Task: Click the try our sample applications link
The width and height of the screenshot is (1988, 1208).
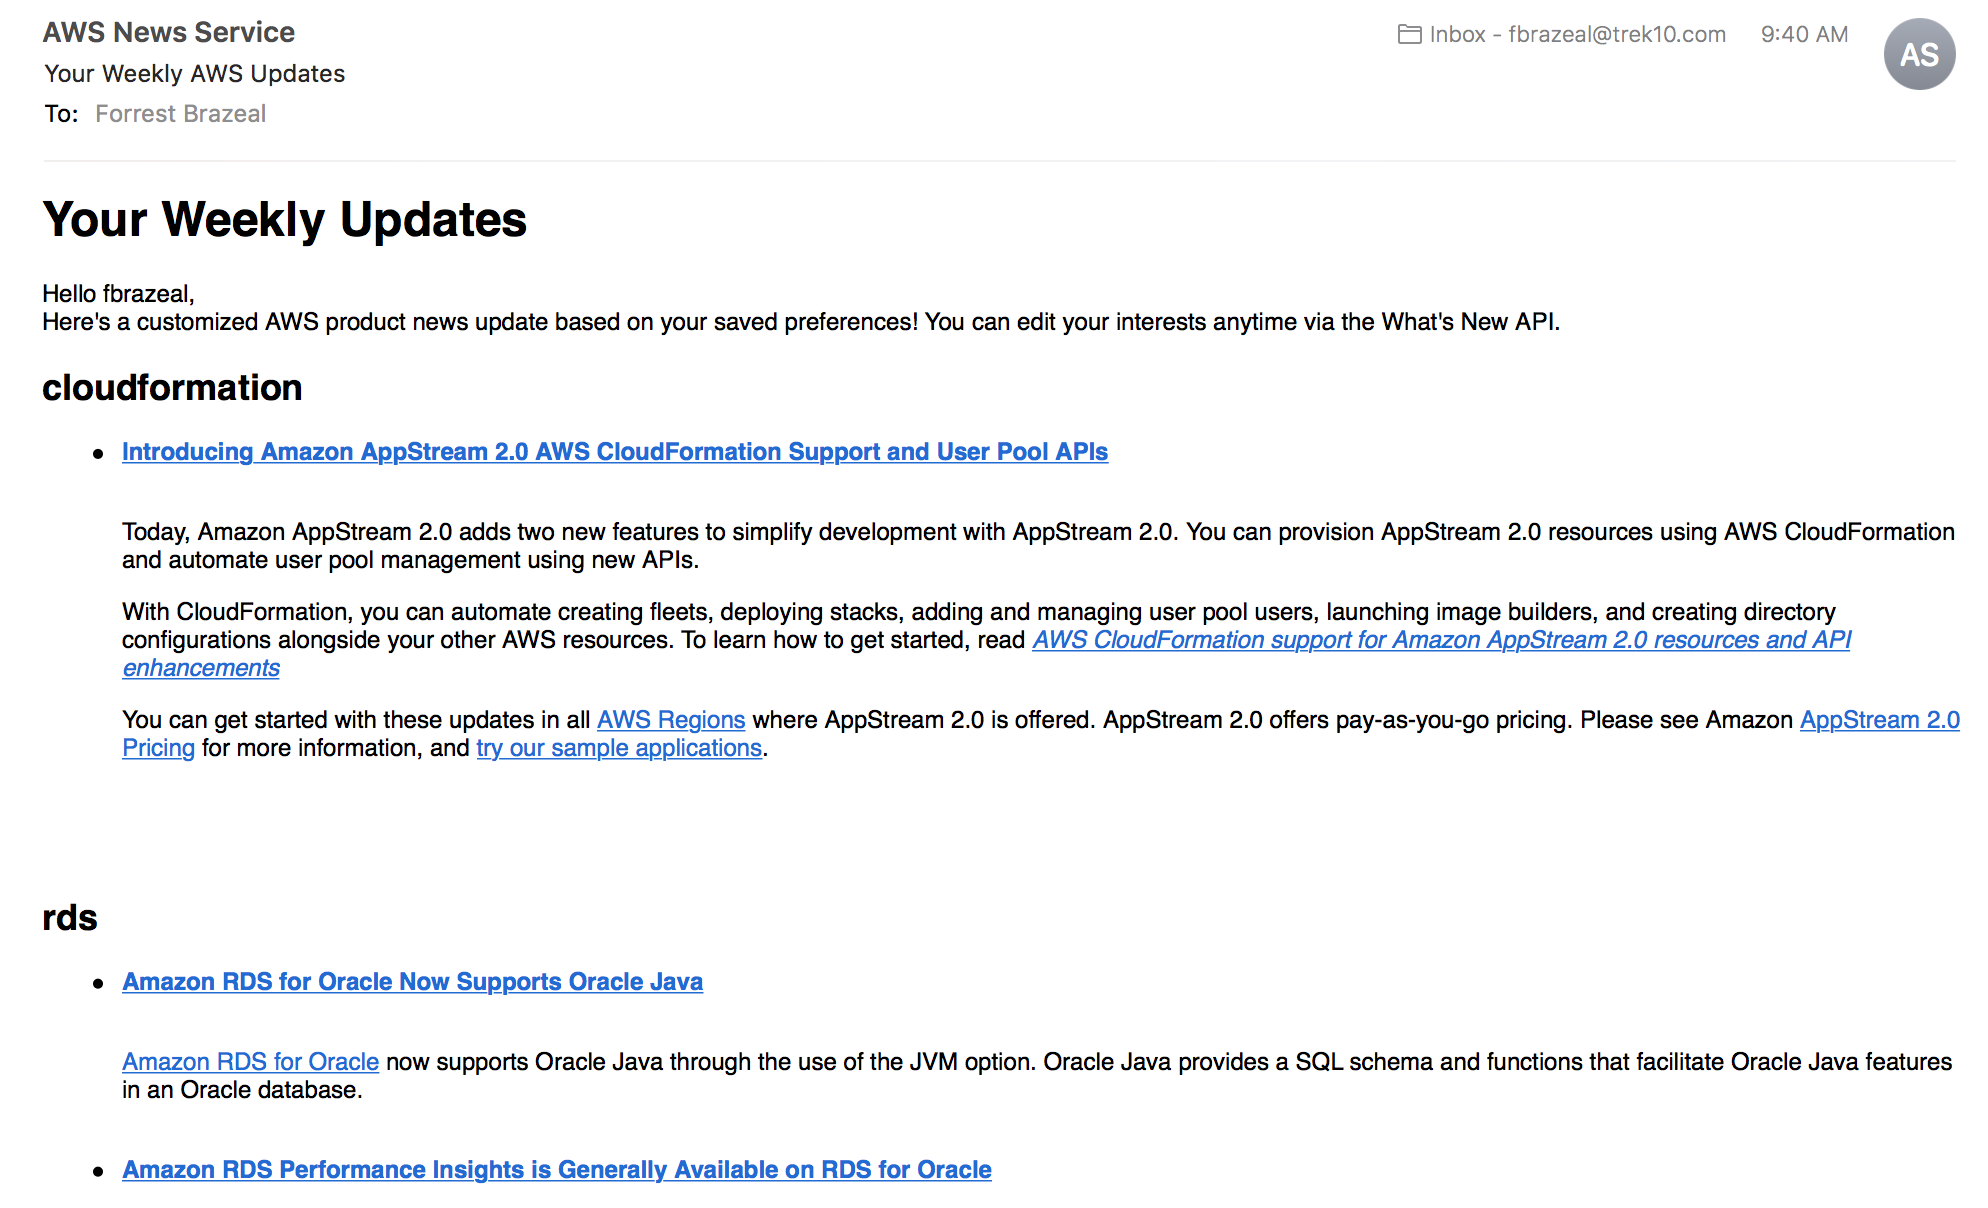Action: point(619,748)
